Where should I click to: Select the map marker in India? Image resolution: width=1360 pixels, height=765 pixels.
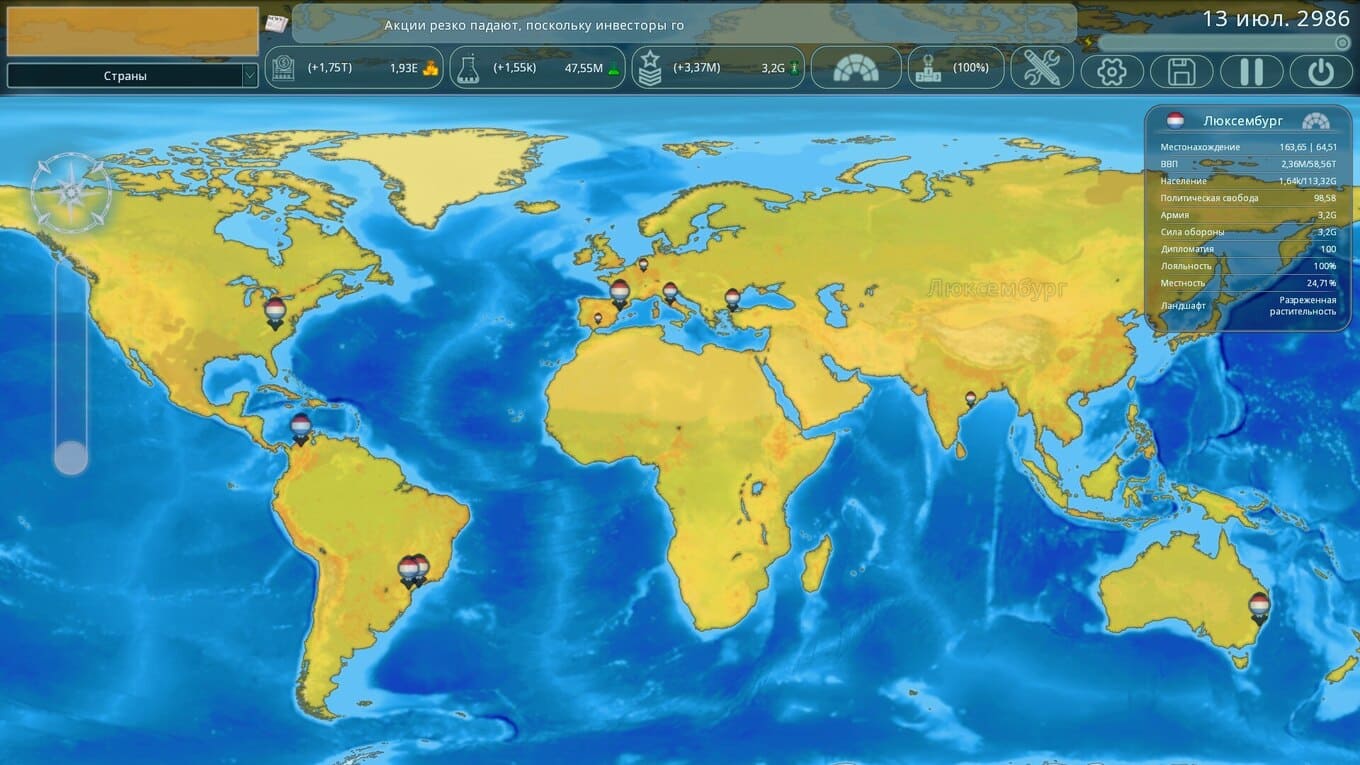pyautogui.click(x=969, y=400)
